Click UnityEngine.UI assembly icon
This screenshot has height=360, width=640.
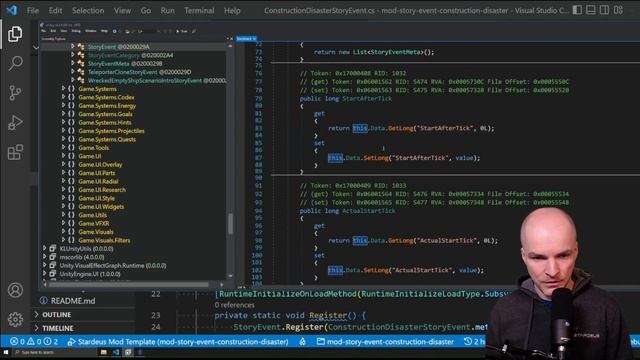click(x=53, y=274)
